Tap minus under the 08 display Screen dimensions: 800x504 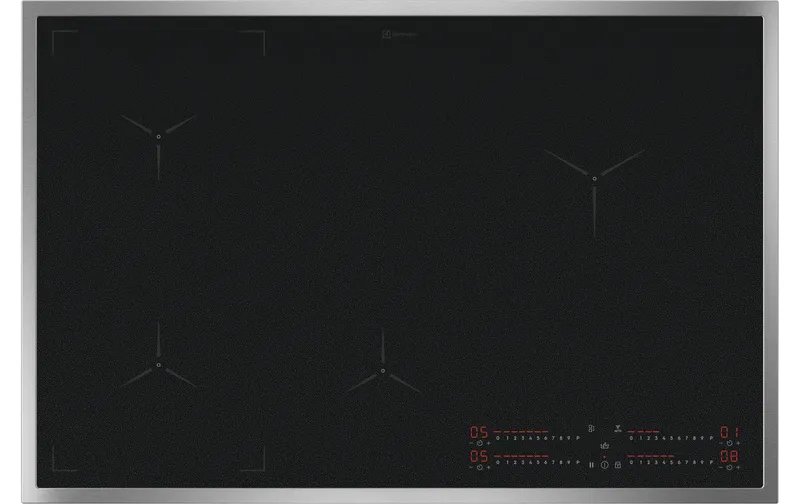(x=720, y=467)
